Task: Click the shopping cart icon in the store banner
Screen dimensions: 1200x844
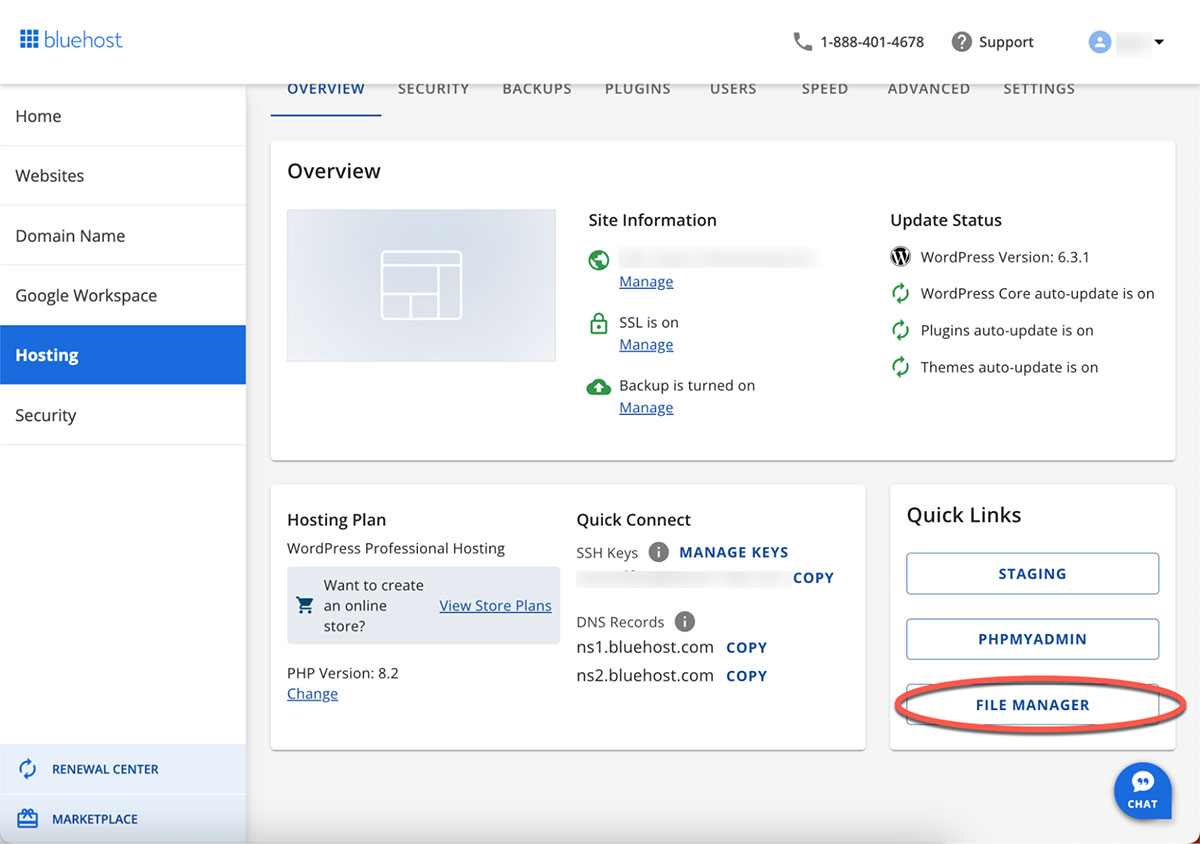Action: [x=305, y=605]
